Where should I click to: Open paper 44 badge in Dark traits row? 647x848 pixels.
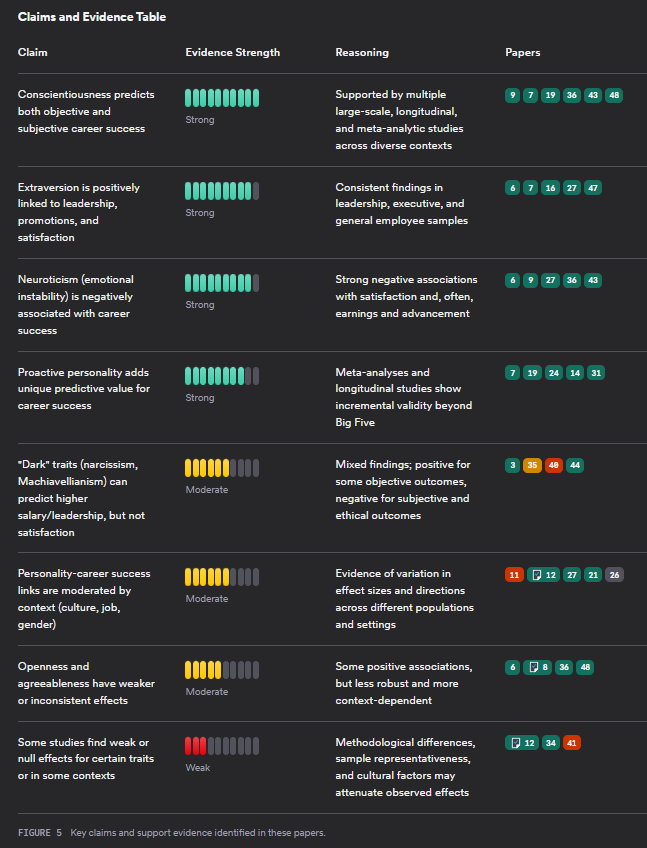coord(575,465)
